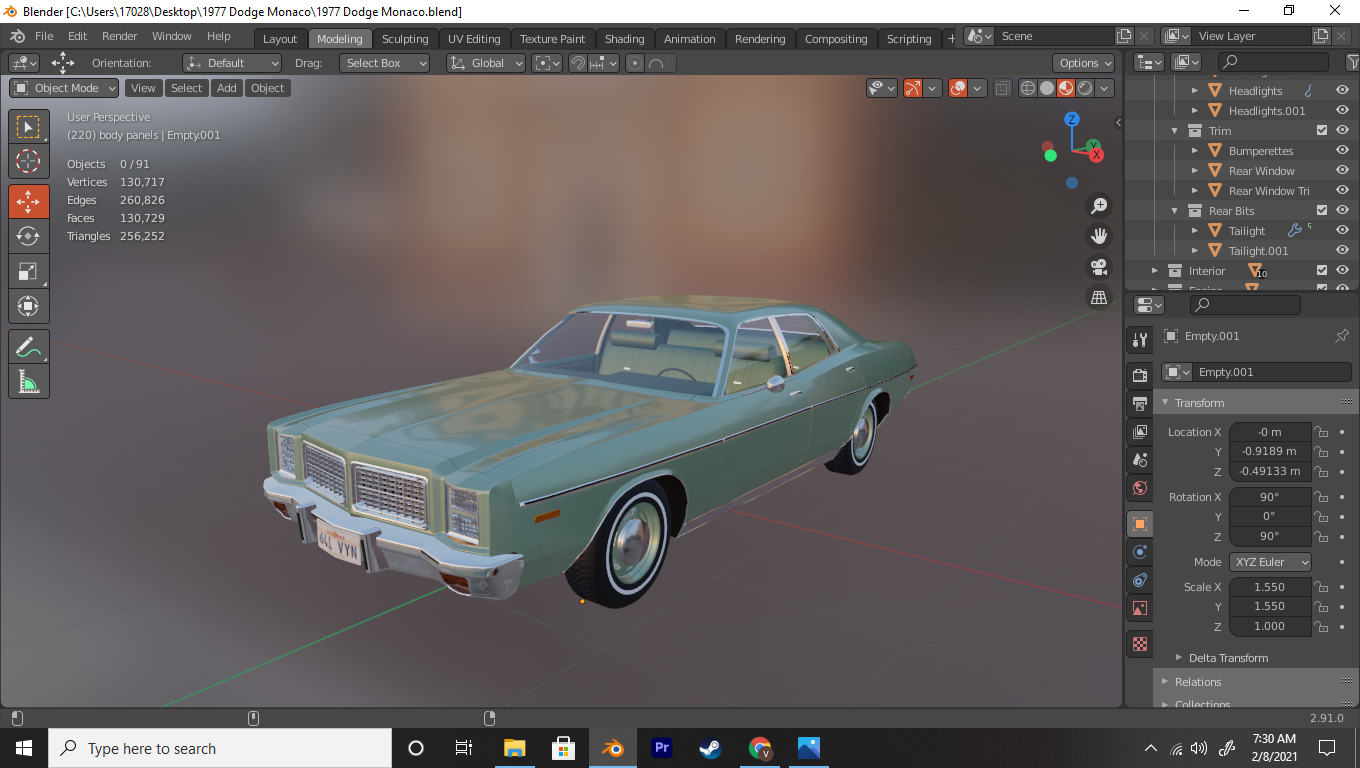Toggle visibility of the Tailight object
This screenshot has width=1360, height=768.
click(x=1342, y=231)
